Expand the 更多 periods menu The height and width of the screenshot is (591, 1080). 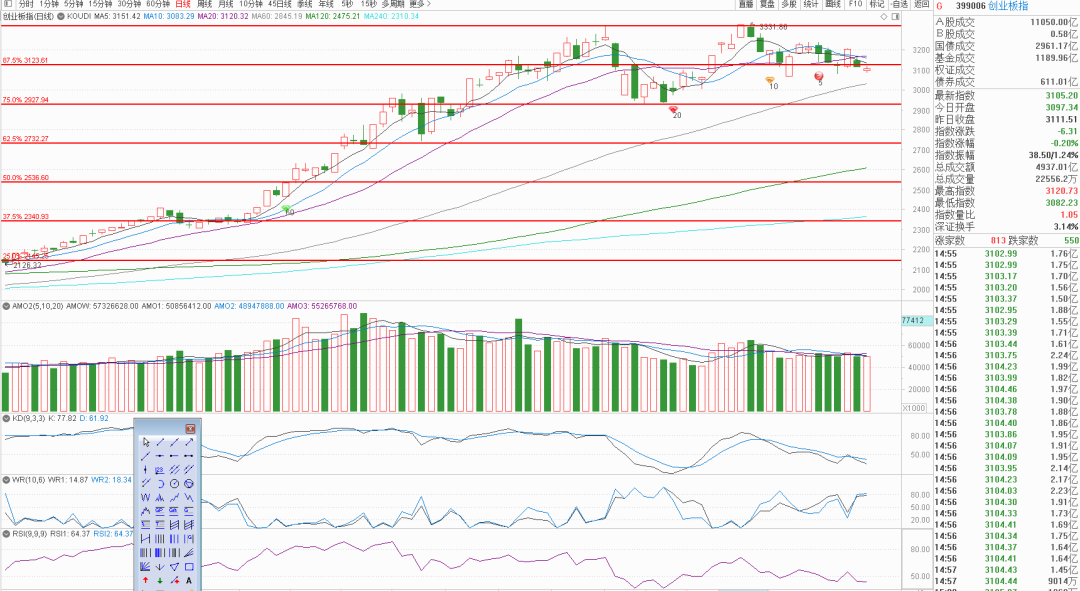(419, 4)
